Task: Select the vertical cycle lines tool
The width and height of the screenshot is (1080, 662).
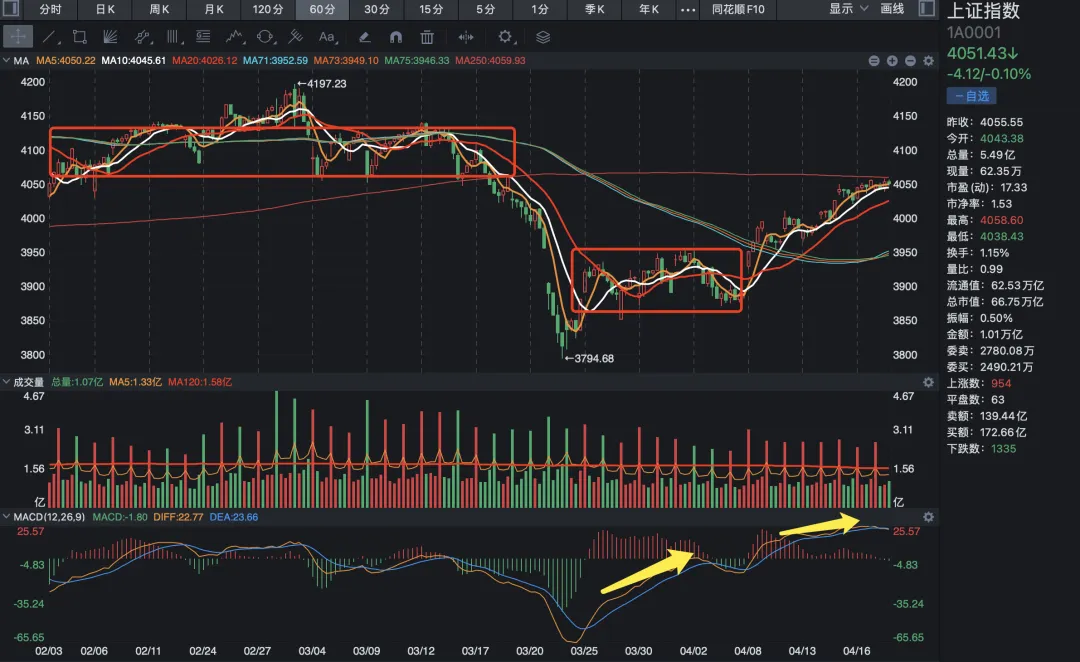Action: pyautogui.click(x=172, y=37)
